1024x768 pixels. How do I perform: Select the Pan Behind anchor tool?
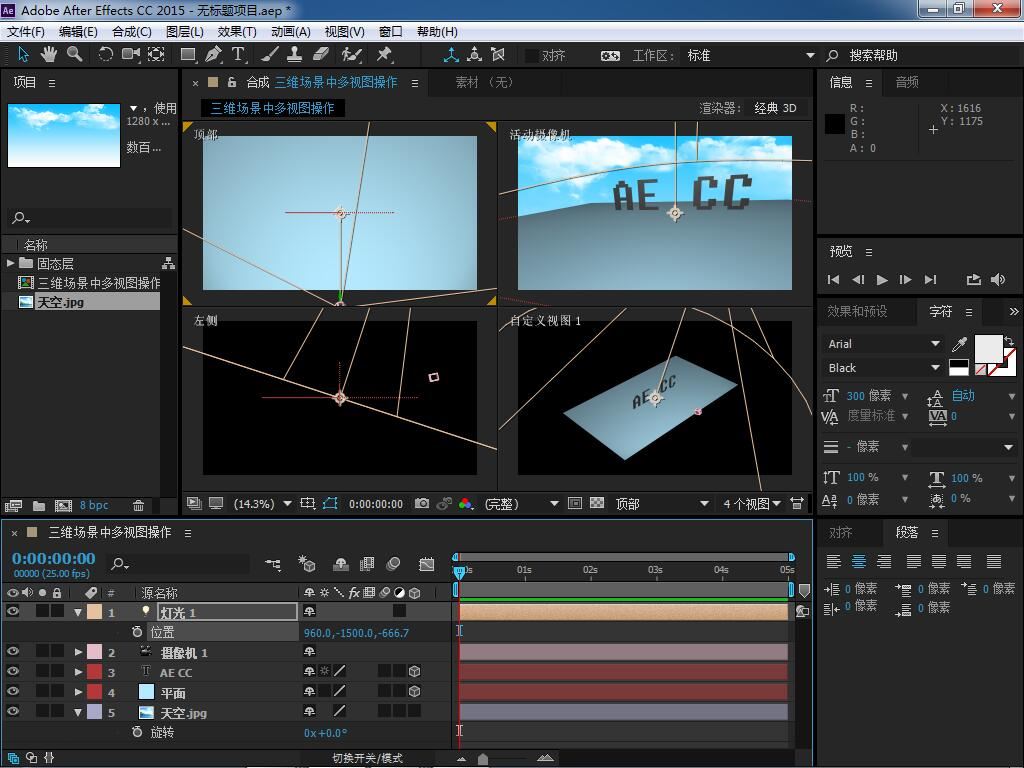[x=156, y=55]
